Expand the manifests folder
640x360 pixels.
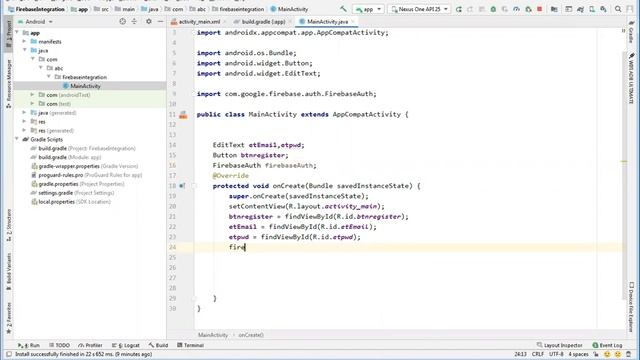(25, 42)
